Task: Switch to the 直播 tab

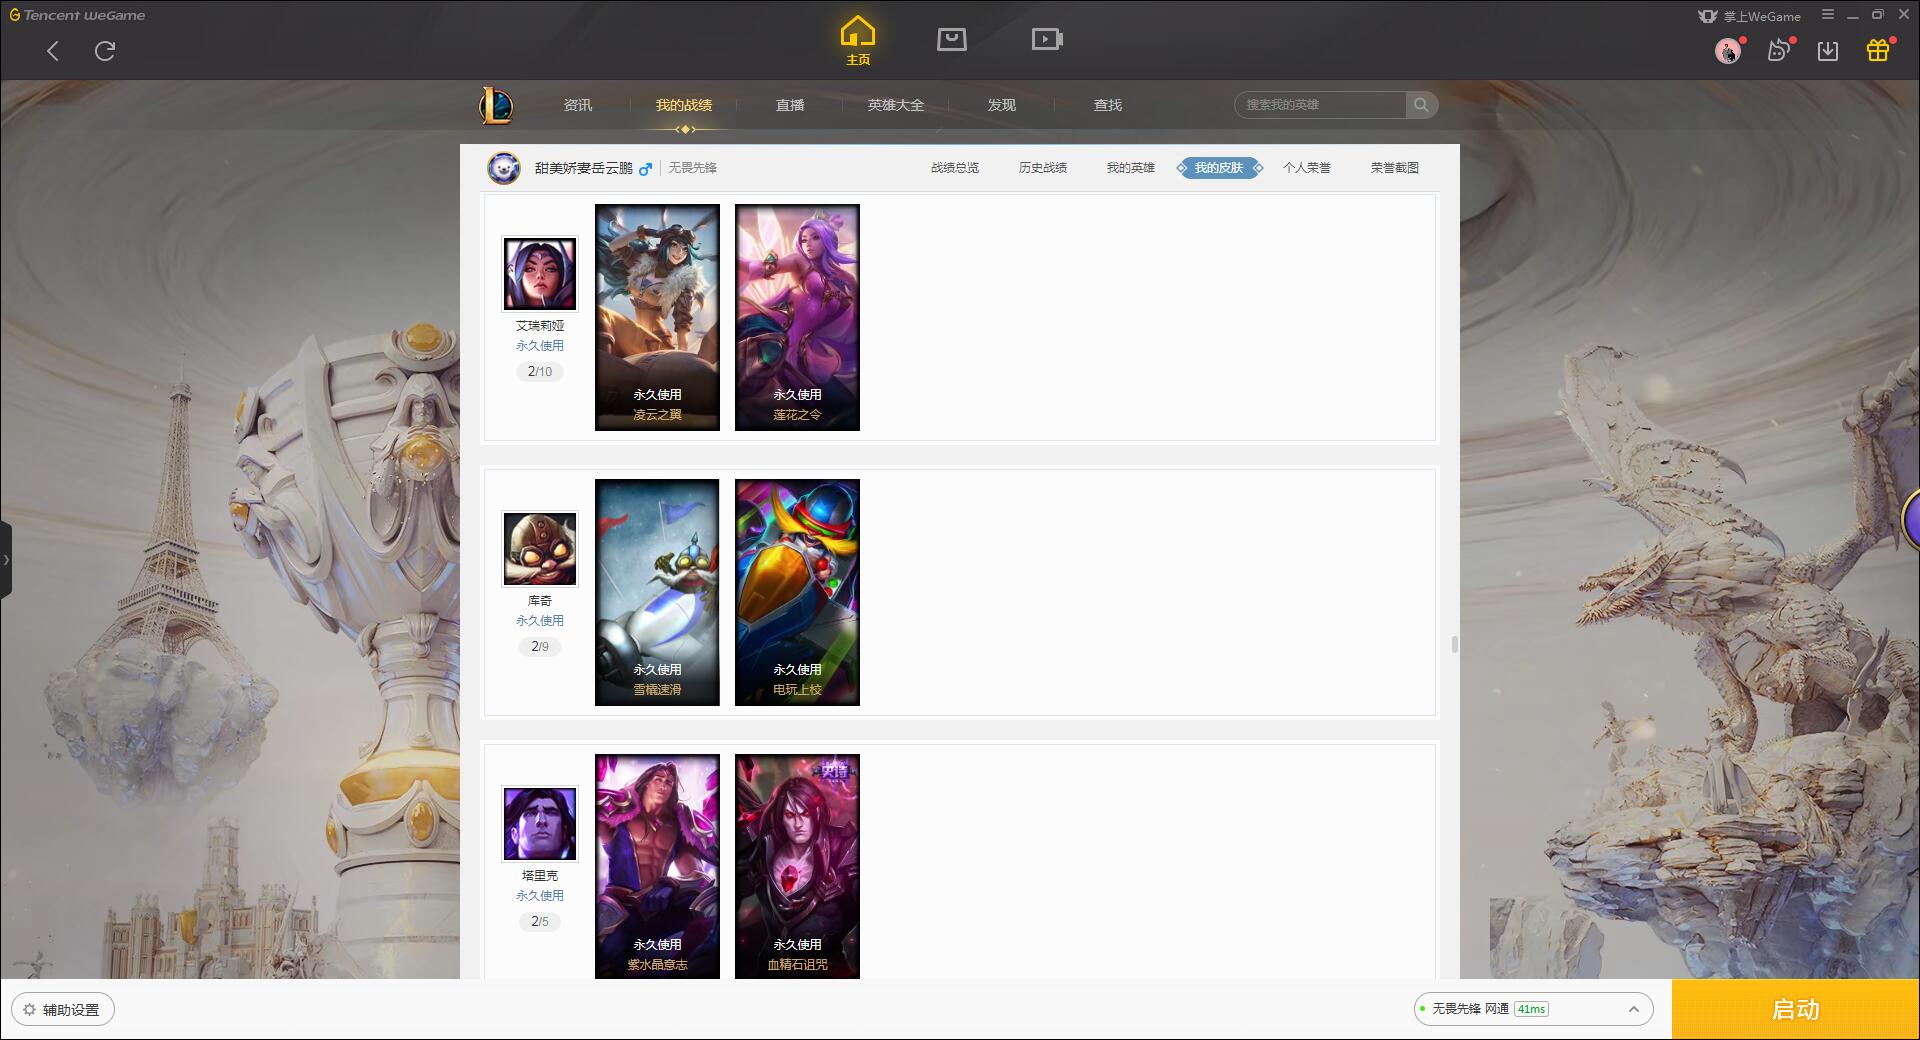Action: pos(790,105)
